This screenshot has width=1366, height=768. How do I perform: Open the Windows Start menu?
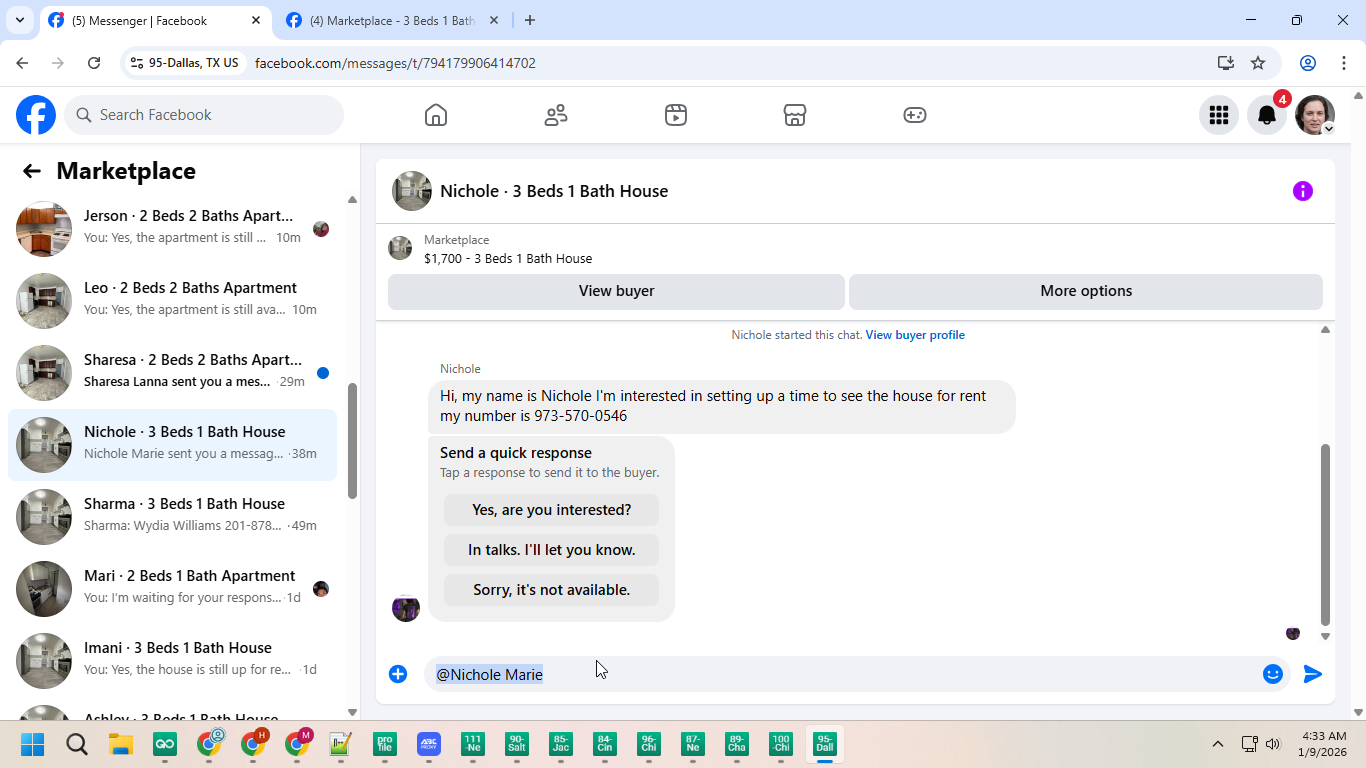click(x=33, y=744)
